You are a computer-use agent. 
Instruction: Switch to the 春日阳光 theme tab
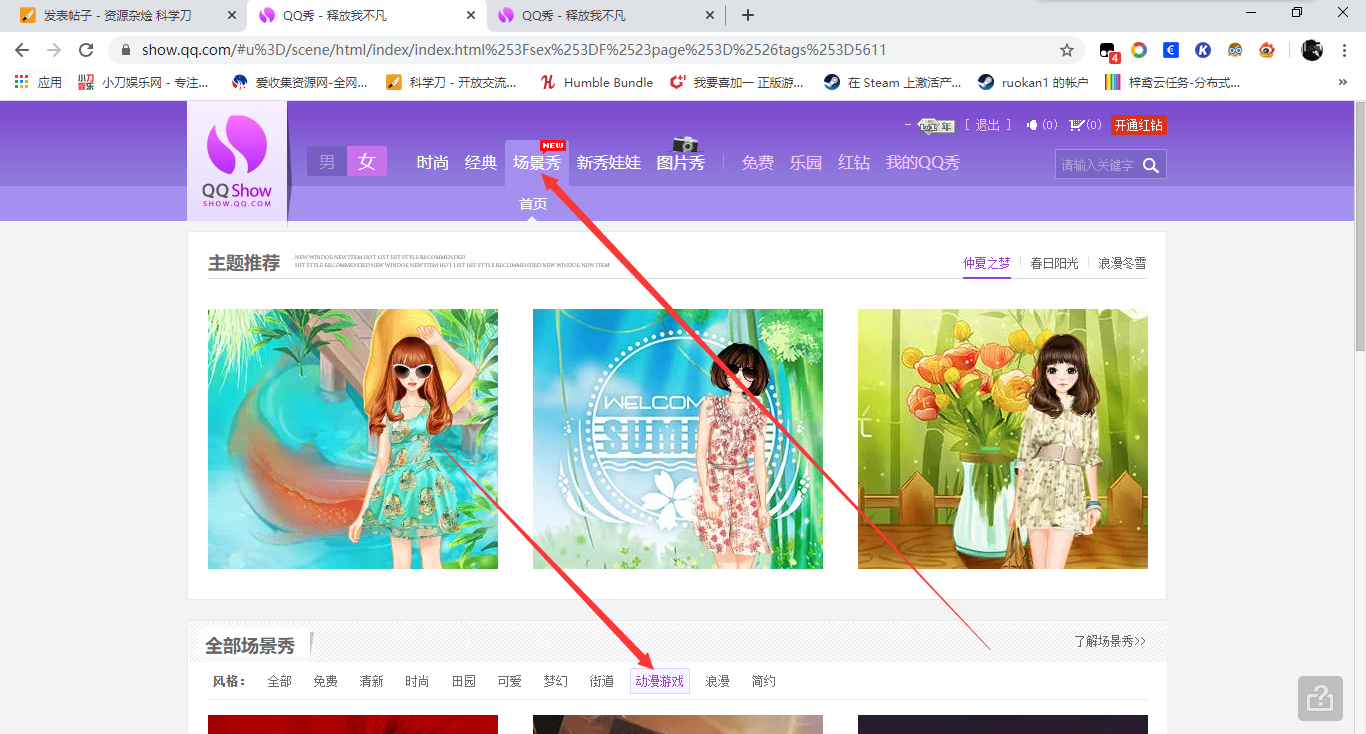tap(1054, 263)
